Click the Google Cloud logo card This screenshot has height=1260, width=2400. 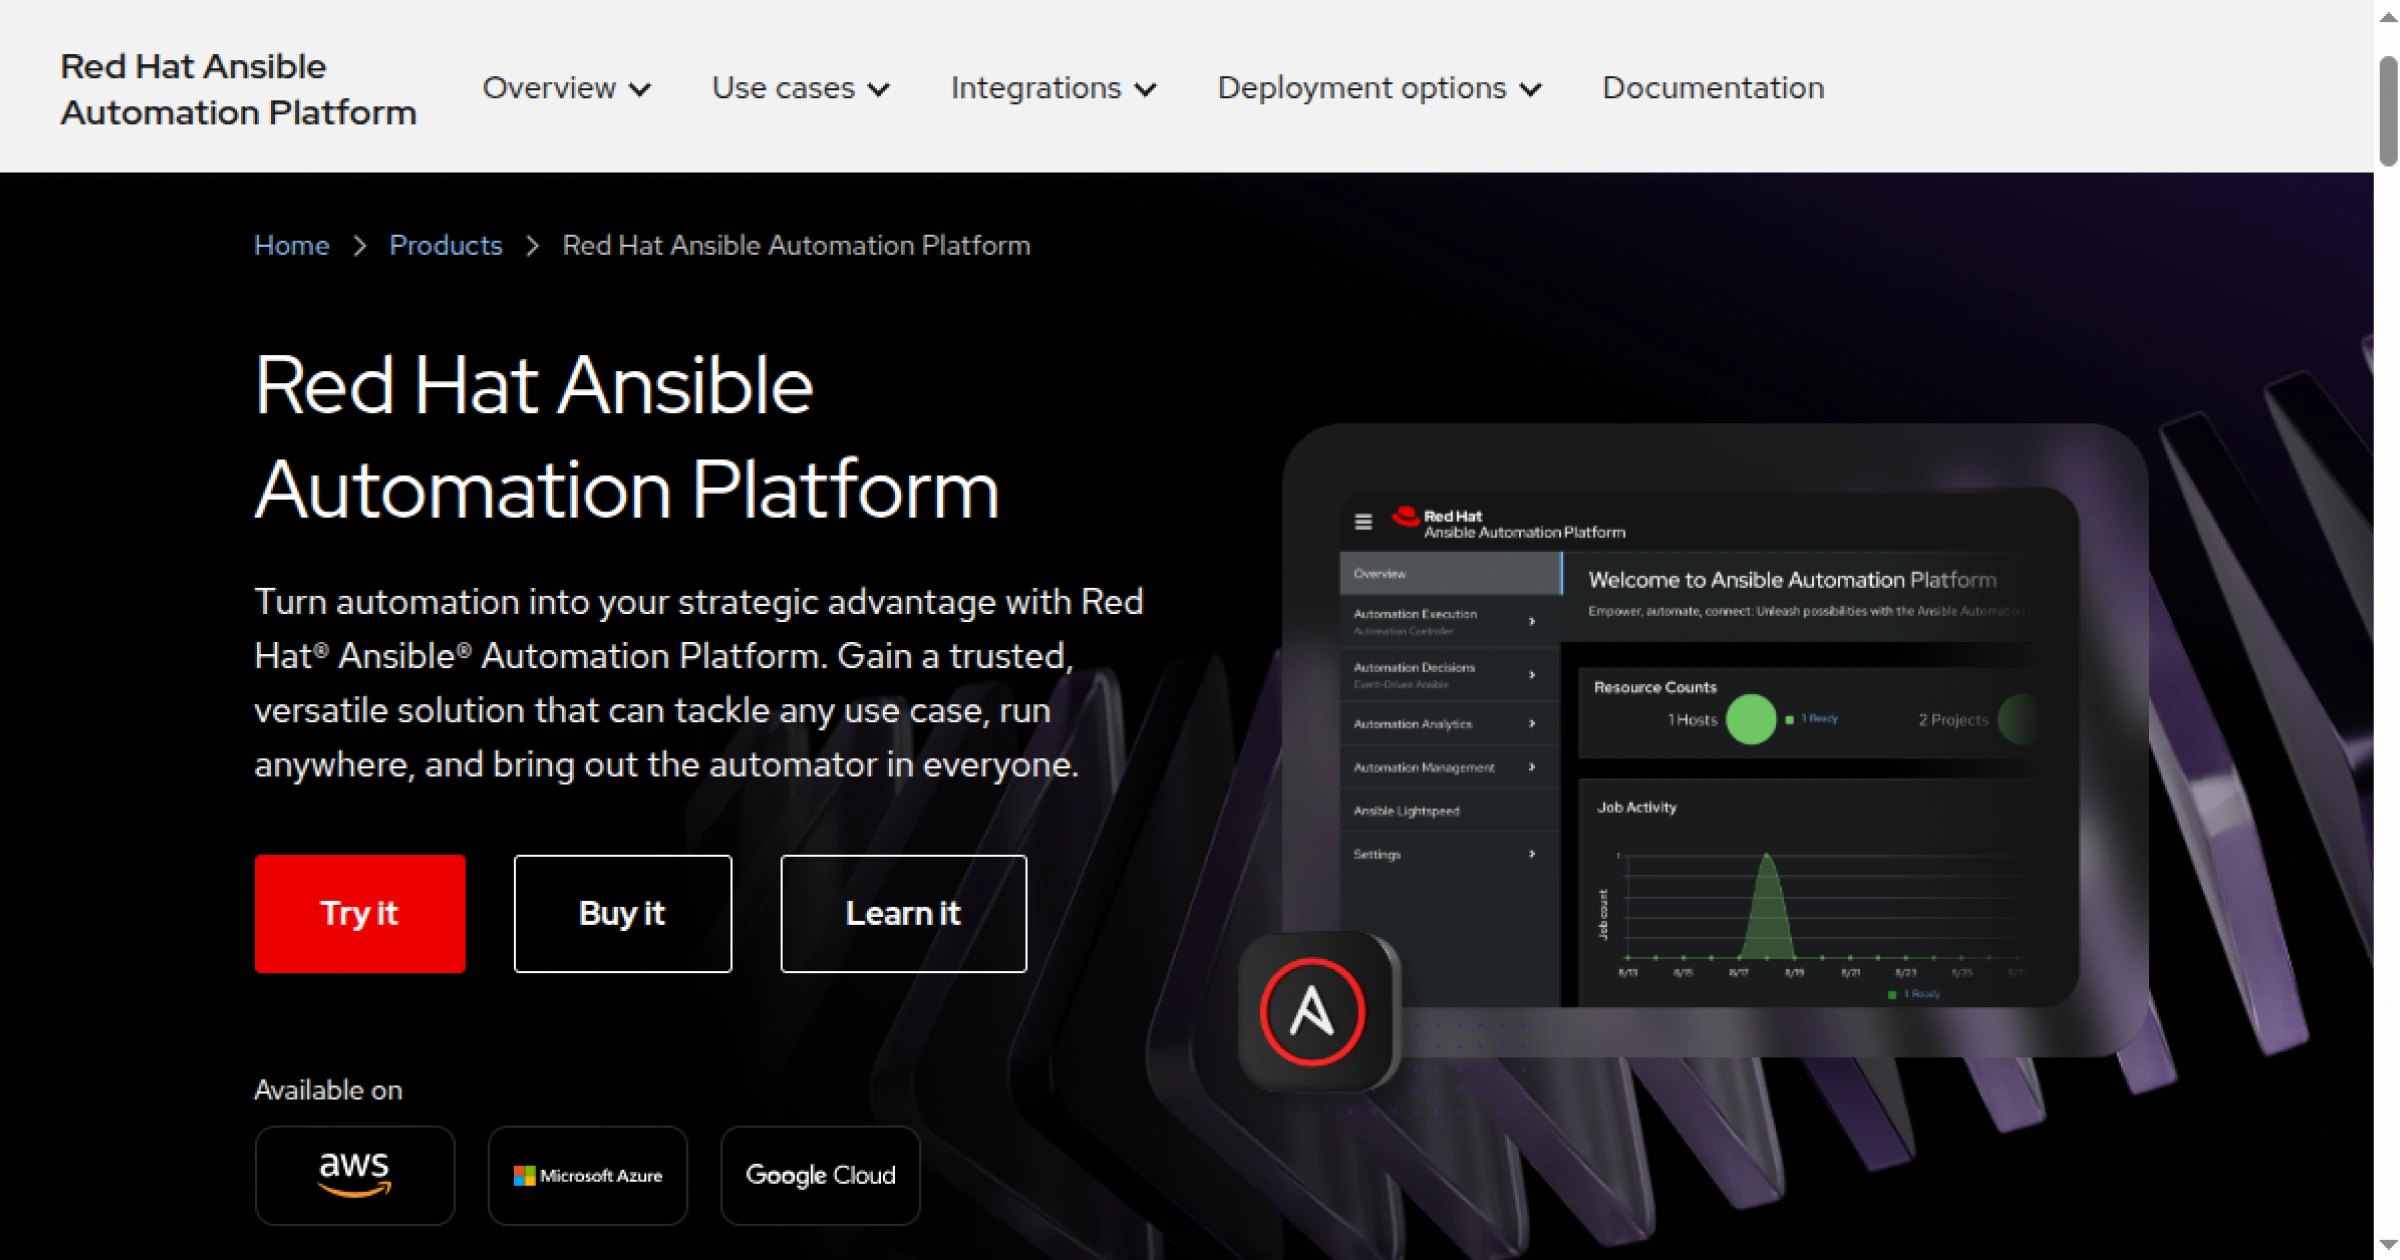(x=820, y=1175)
